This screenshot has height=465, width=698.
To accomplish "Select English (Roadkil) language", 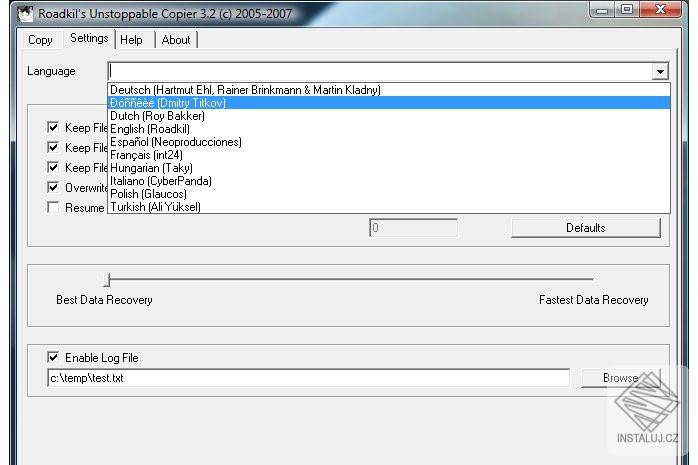I will pos(389,129).
